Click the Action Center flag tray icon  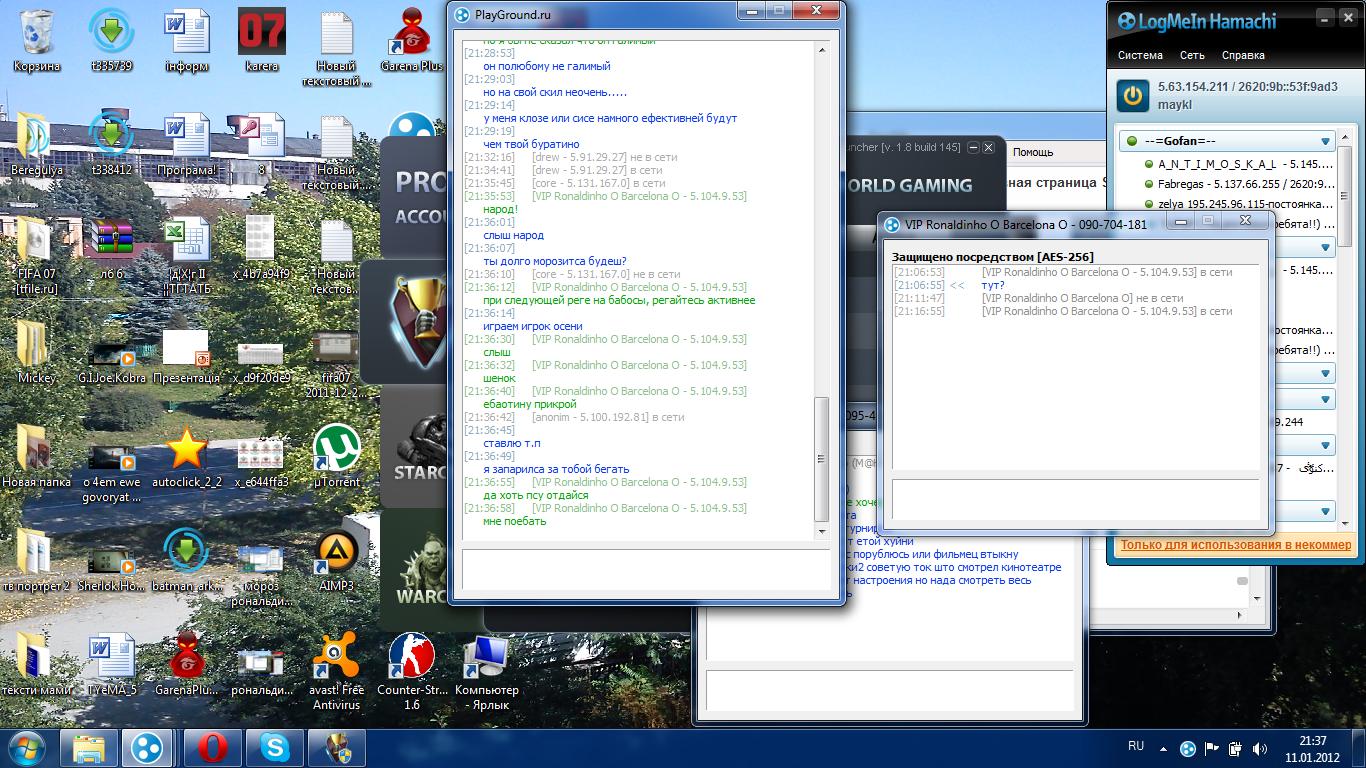point(1211,748)
